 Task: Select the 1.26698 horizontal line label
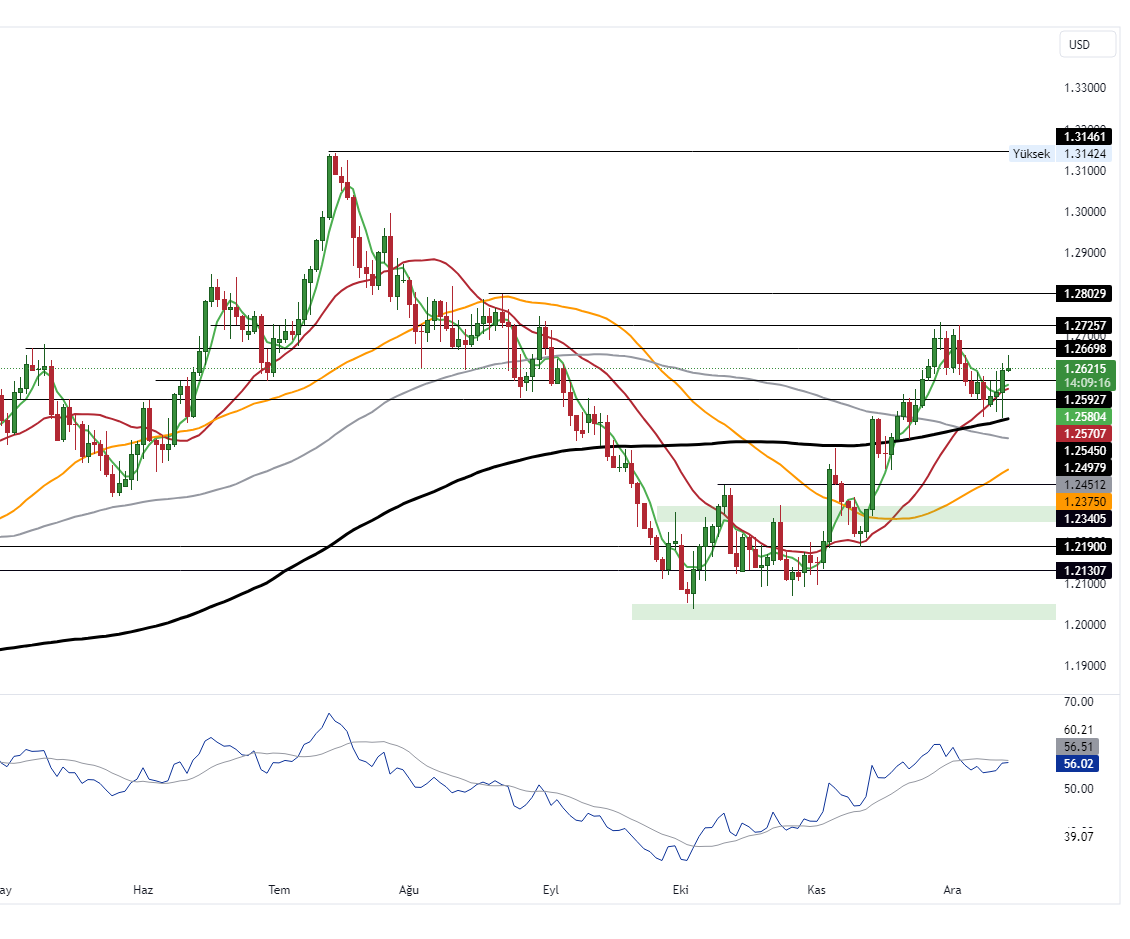click(1084, 350)
